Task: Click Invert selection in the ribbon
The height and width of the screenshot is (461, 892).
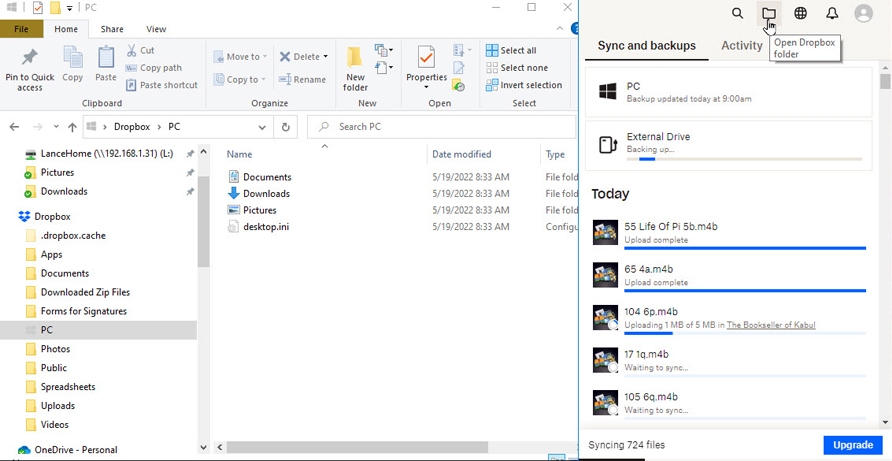Action: pos(524,85)
